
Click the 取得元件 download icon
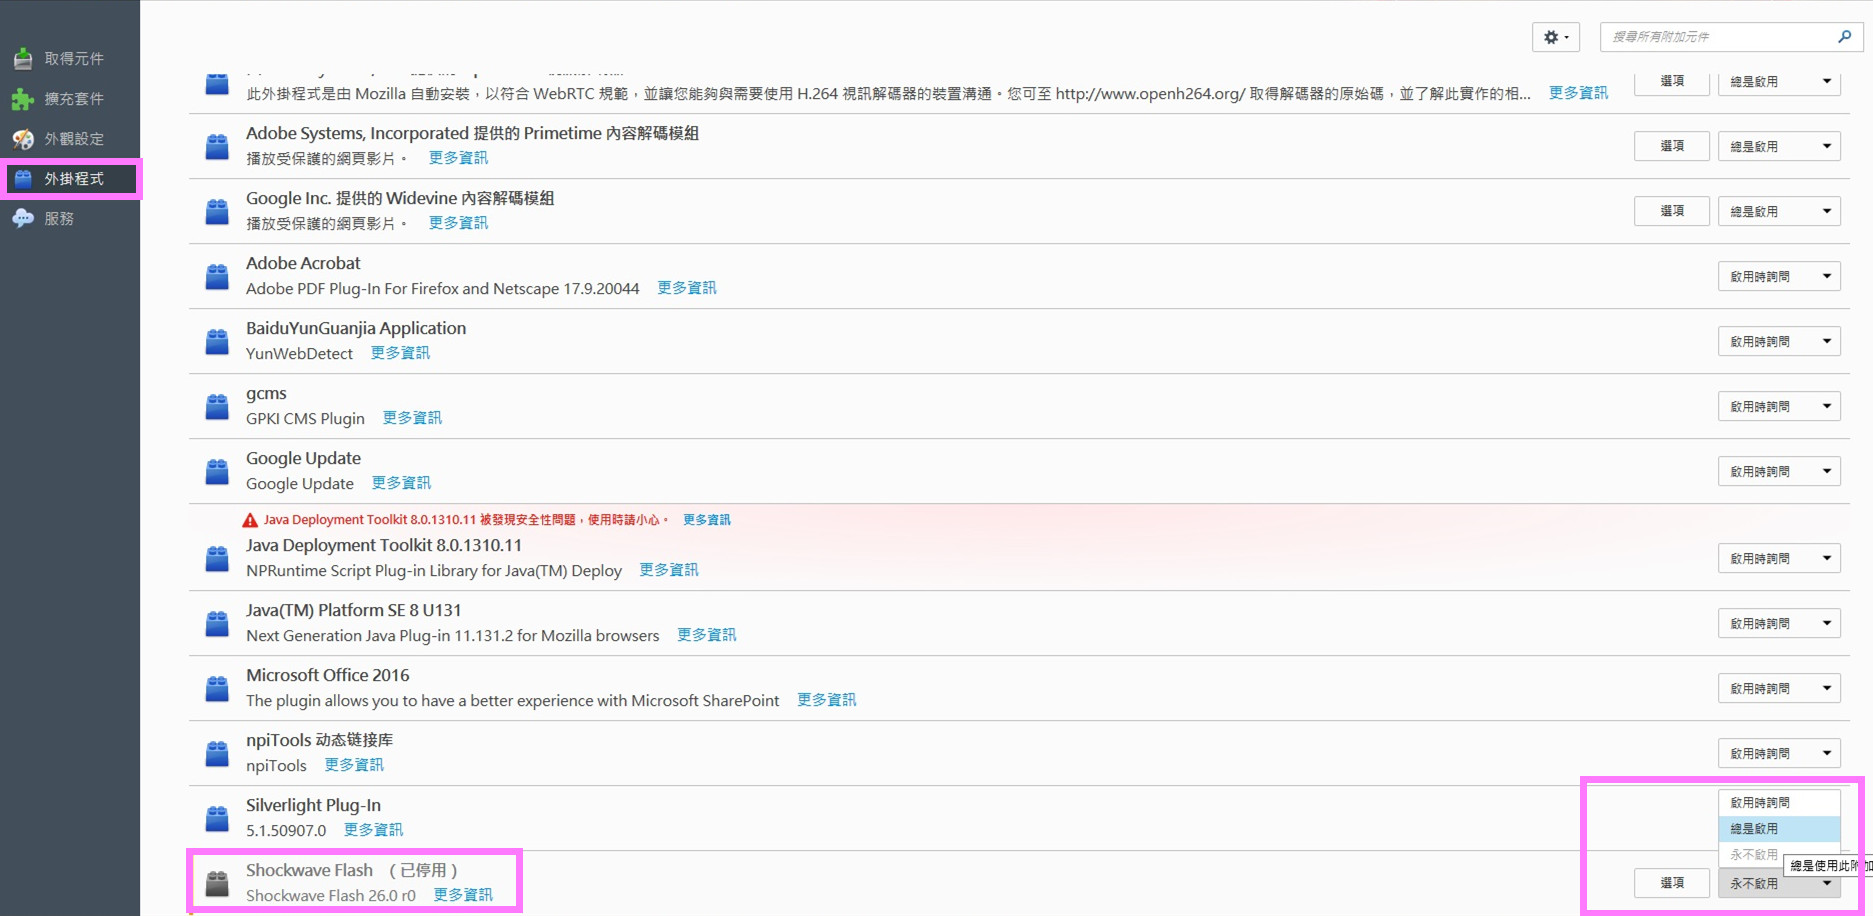pyautogui.click(x=22, y=59)
